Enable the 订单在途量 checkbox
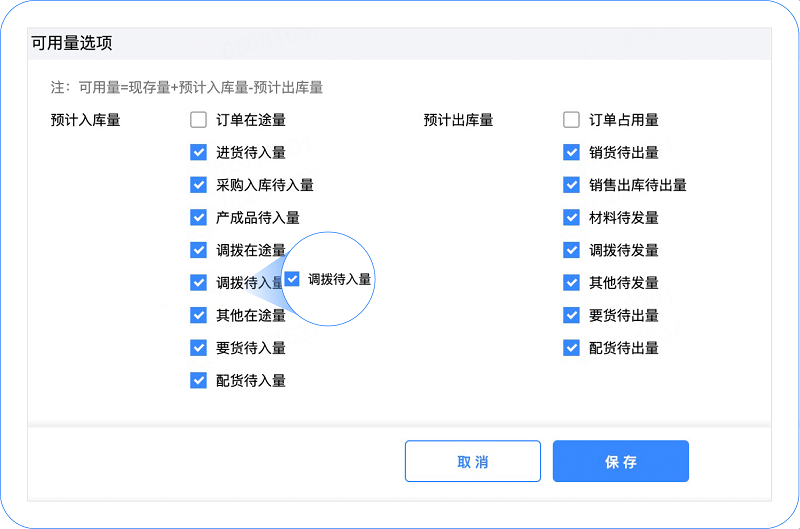This screenshot has width=800, height=529. [198, 120]
